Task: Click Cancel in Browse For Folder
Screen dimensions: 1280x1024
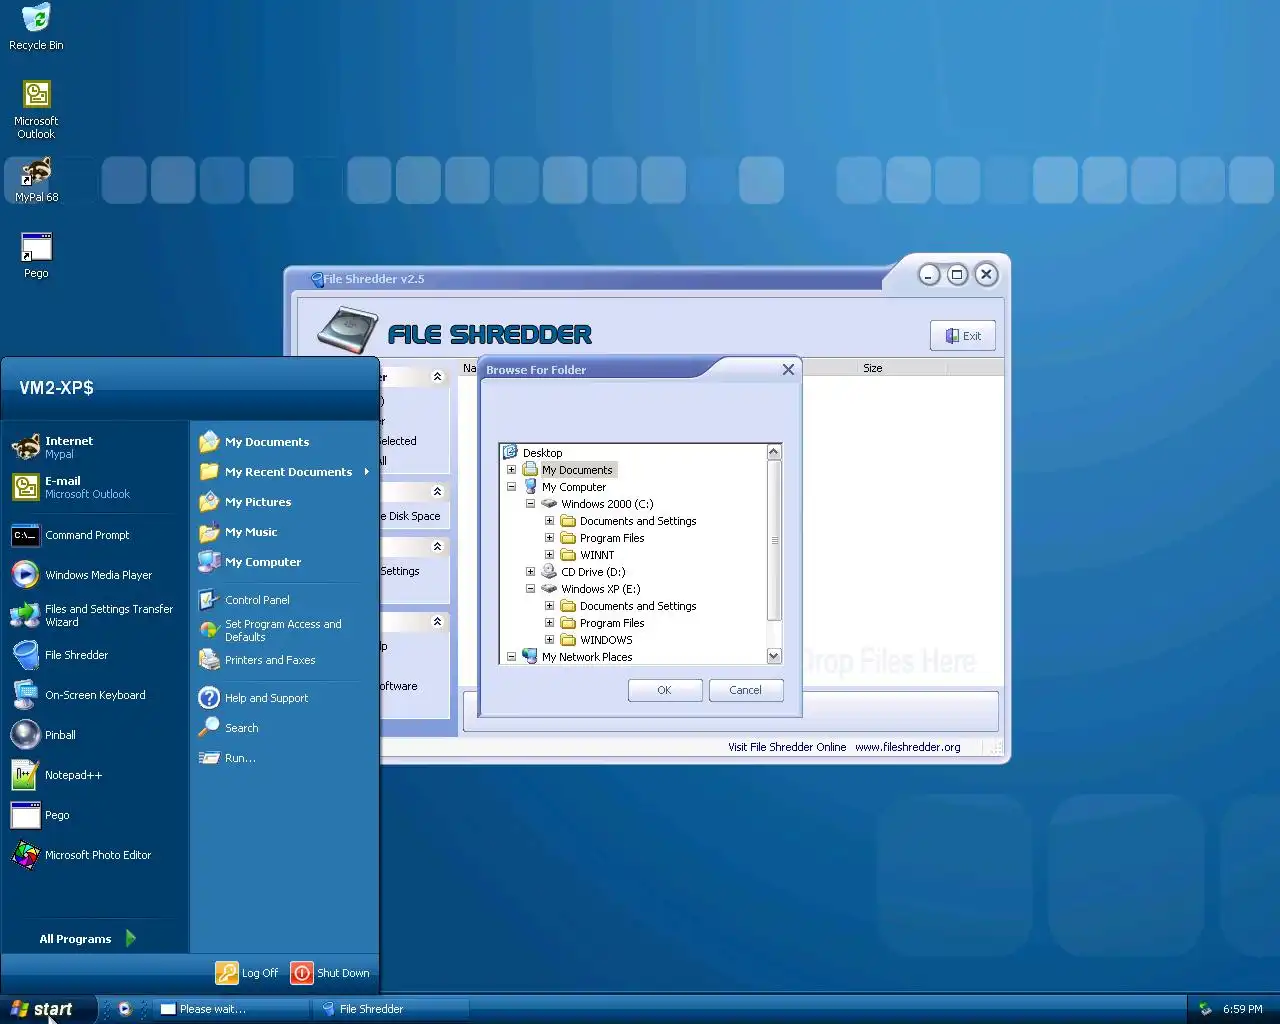Action: coord(746,690)
